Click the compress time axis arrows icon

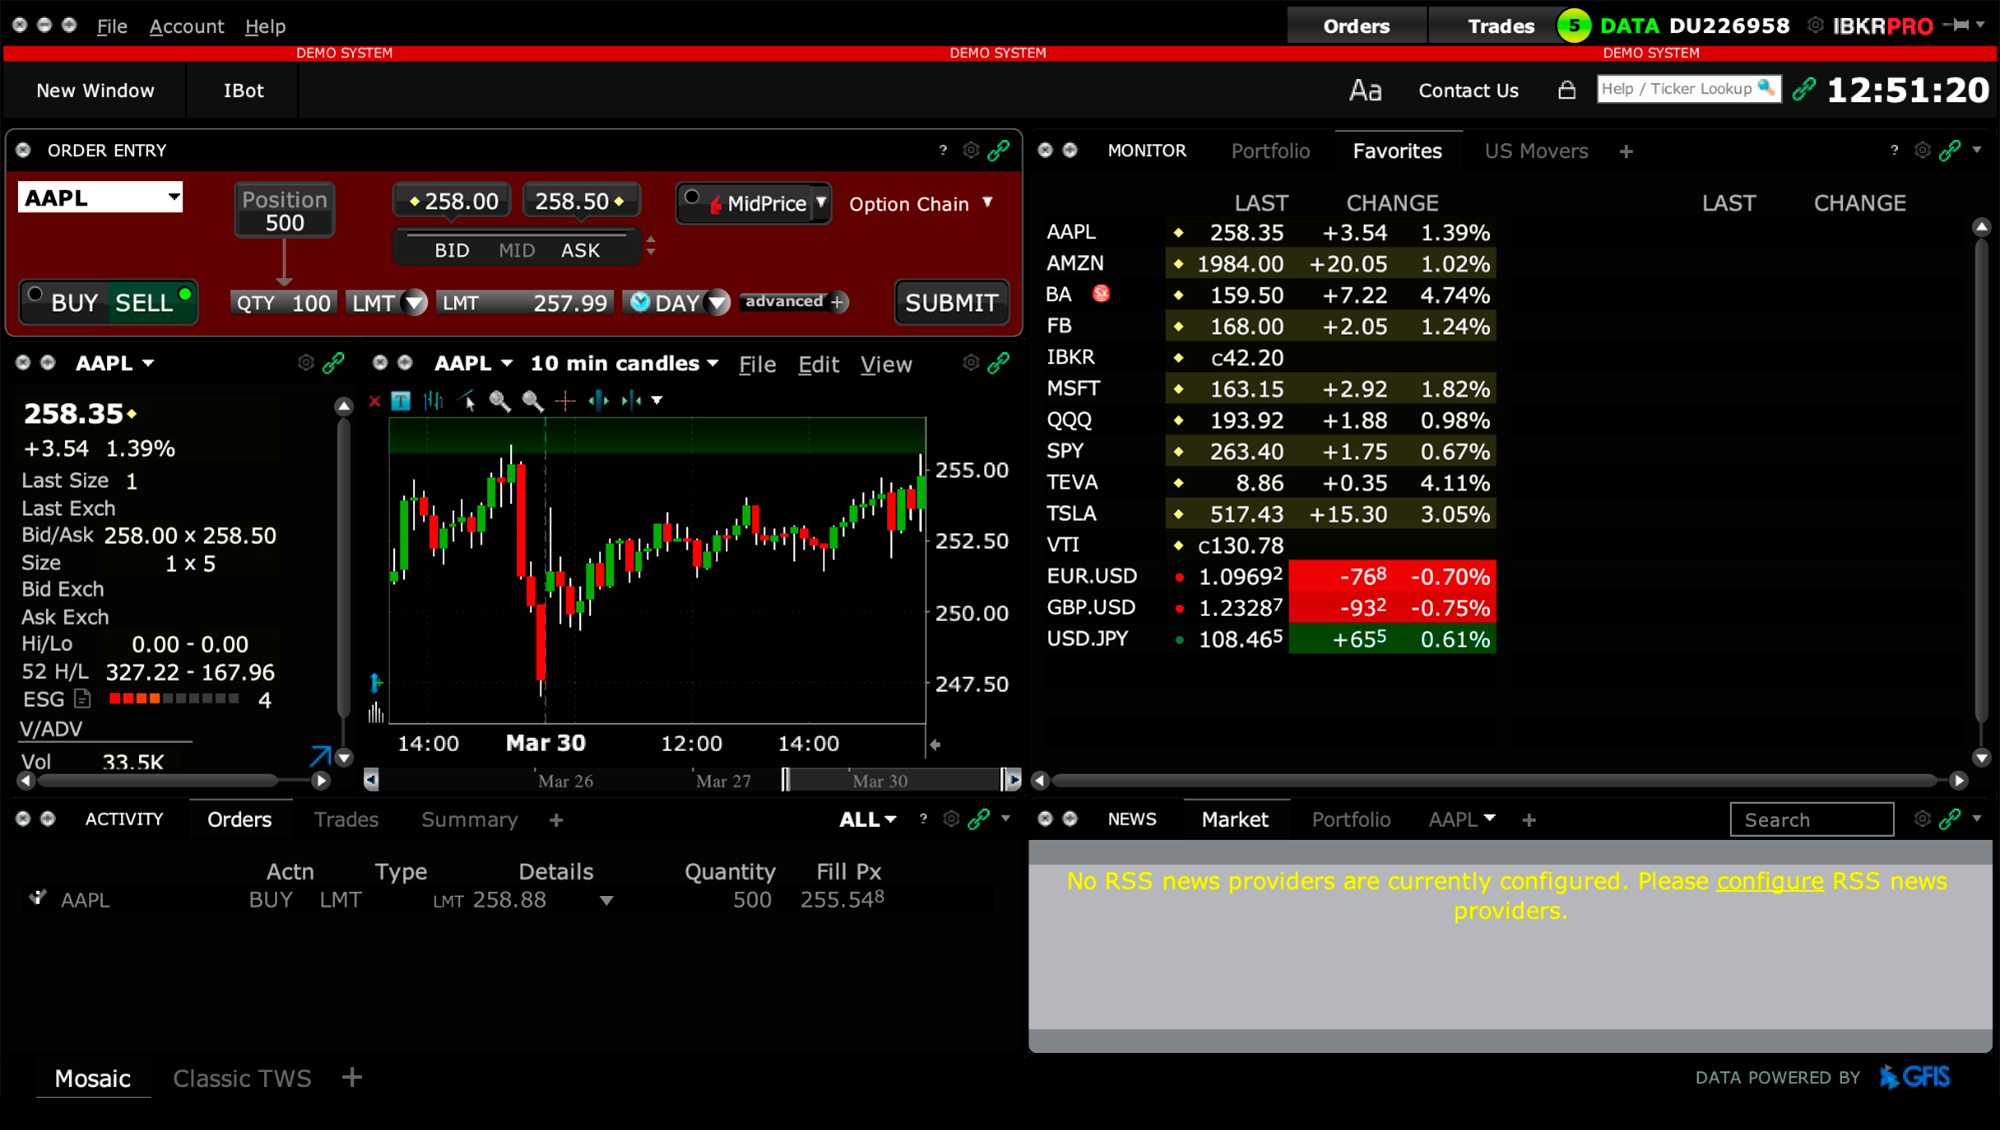(x=631, y=401)
